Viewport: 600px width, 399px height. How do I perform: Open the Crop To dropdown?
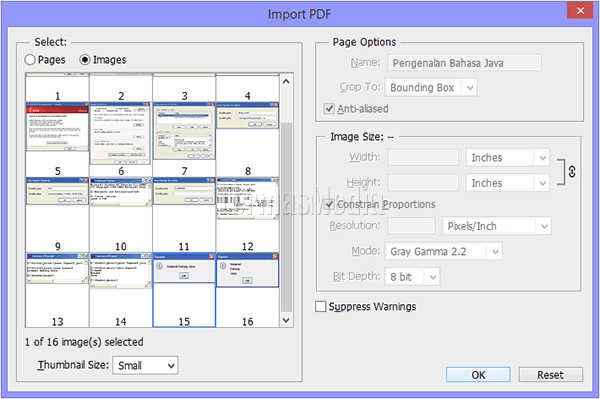tap(431, 88)
